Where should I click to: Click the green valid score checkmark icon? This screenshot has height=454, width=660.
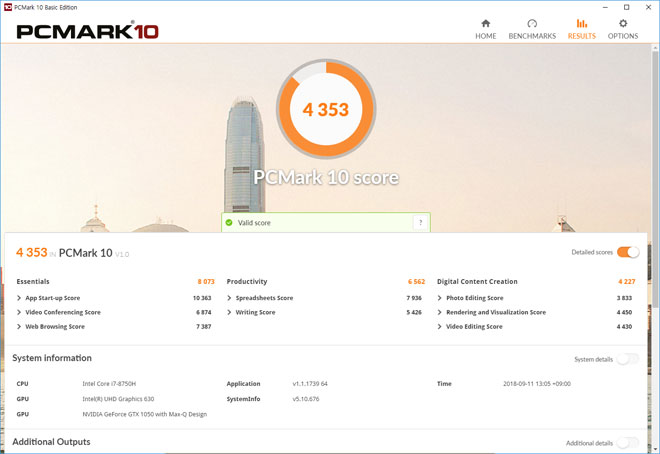point(229,222)
